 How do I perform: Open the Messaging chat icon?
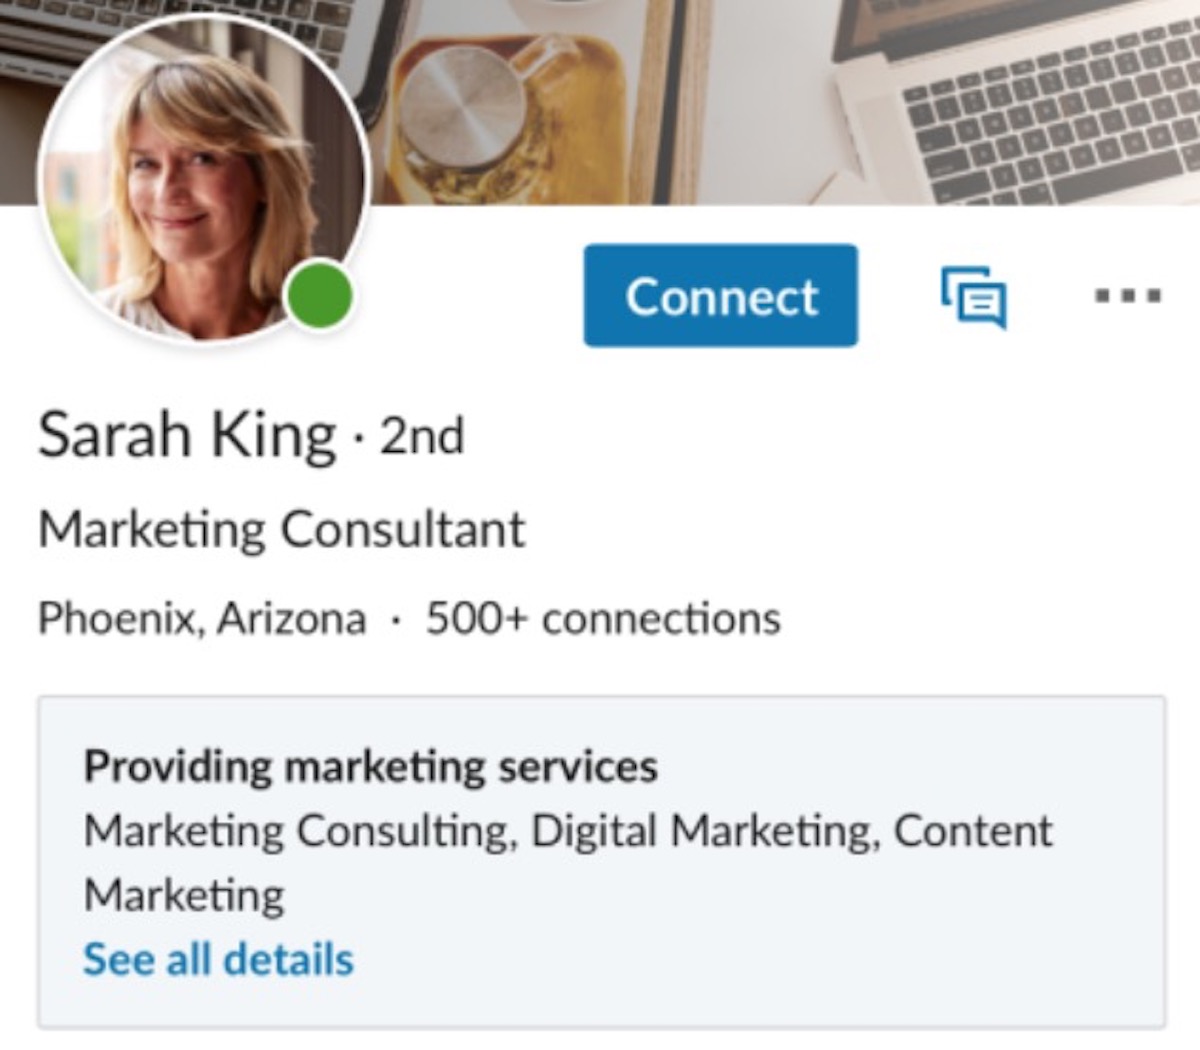(972, 297)
